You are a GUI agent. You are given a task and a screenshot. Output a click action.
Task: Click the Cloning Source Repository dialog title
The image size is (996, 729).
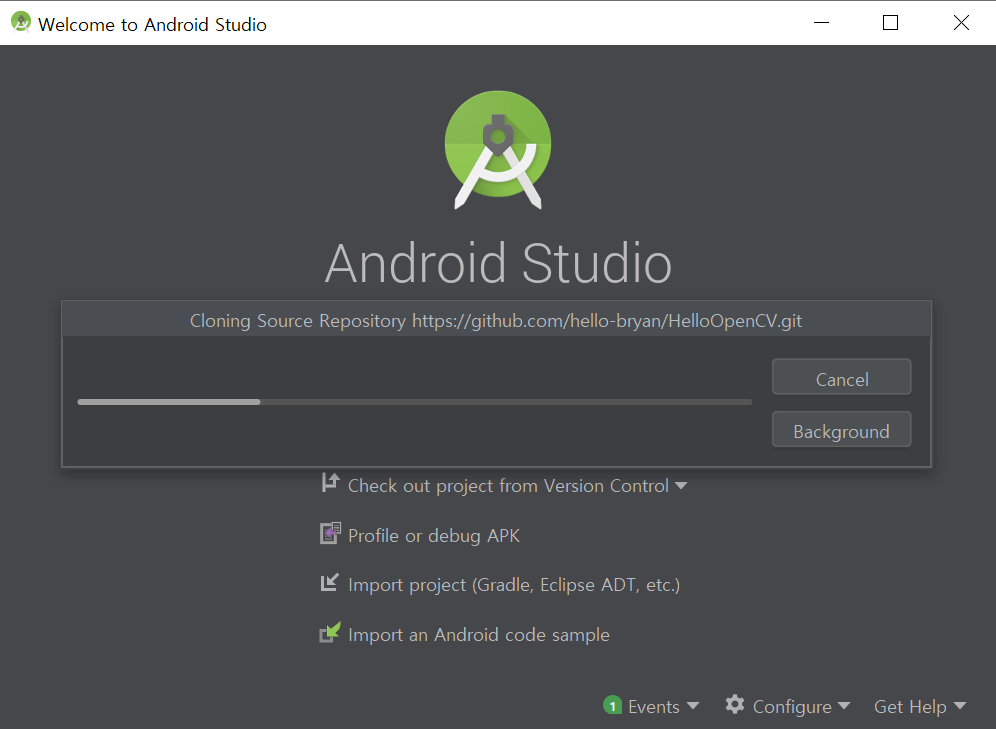(496, 321)
